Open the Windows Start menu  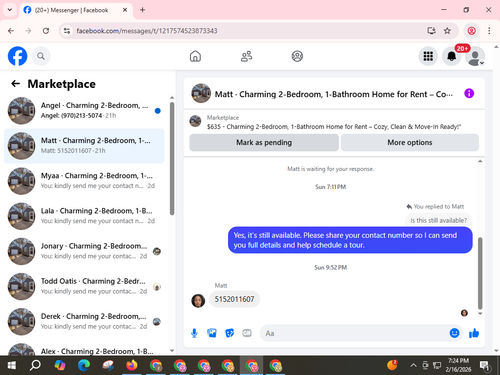[x=11, y=365]
